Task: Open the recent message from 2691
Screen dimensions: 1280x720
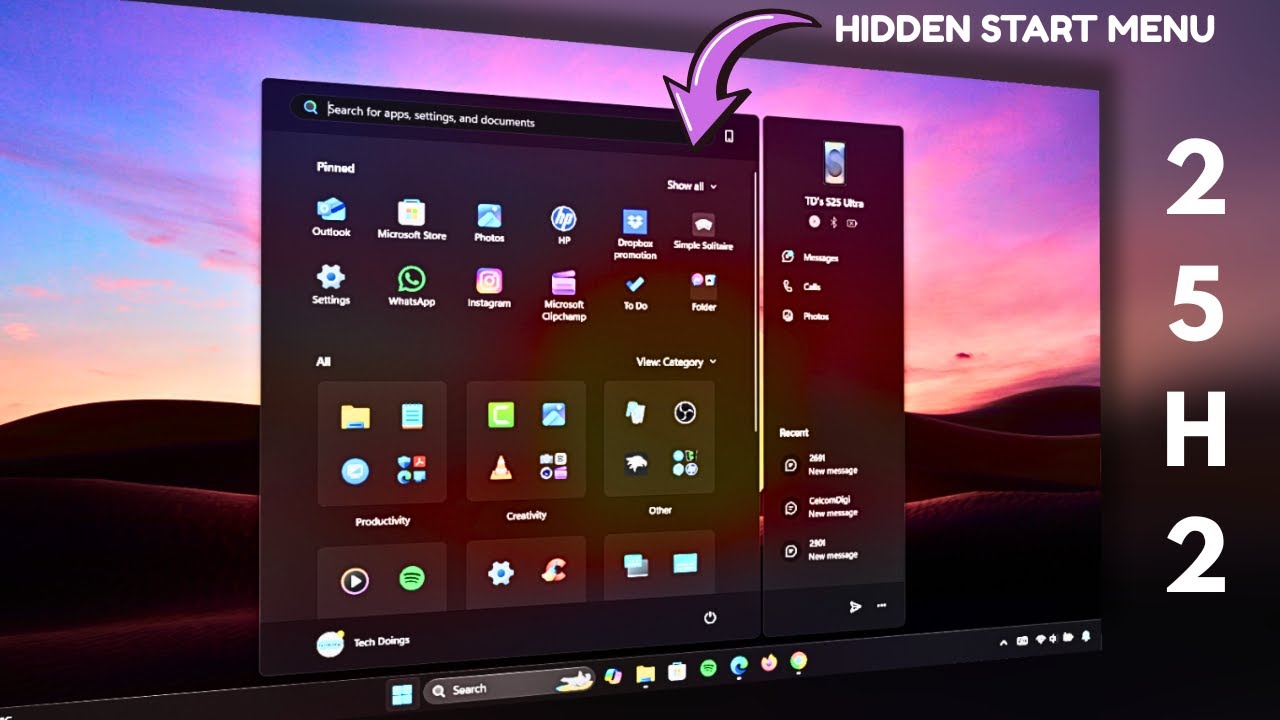Action: coord(820,465)
